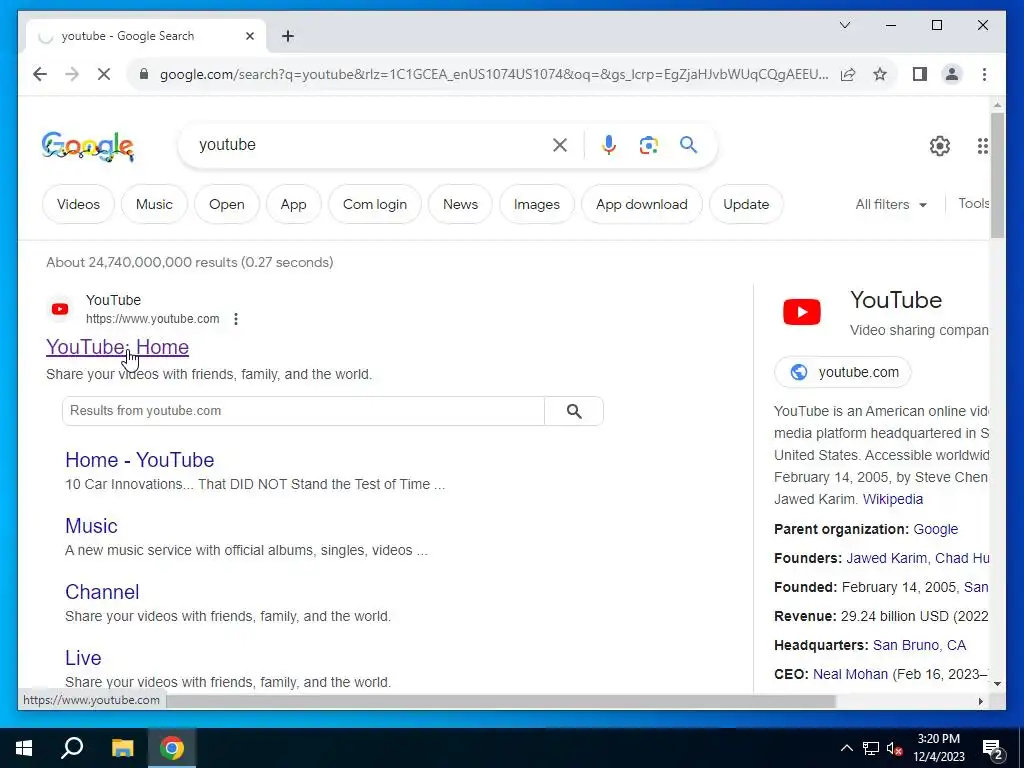This screenshot has width=1024, height=768.
Task: Filter results by Videos
Action: pos(78,204)
